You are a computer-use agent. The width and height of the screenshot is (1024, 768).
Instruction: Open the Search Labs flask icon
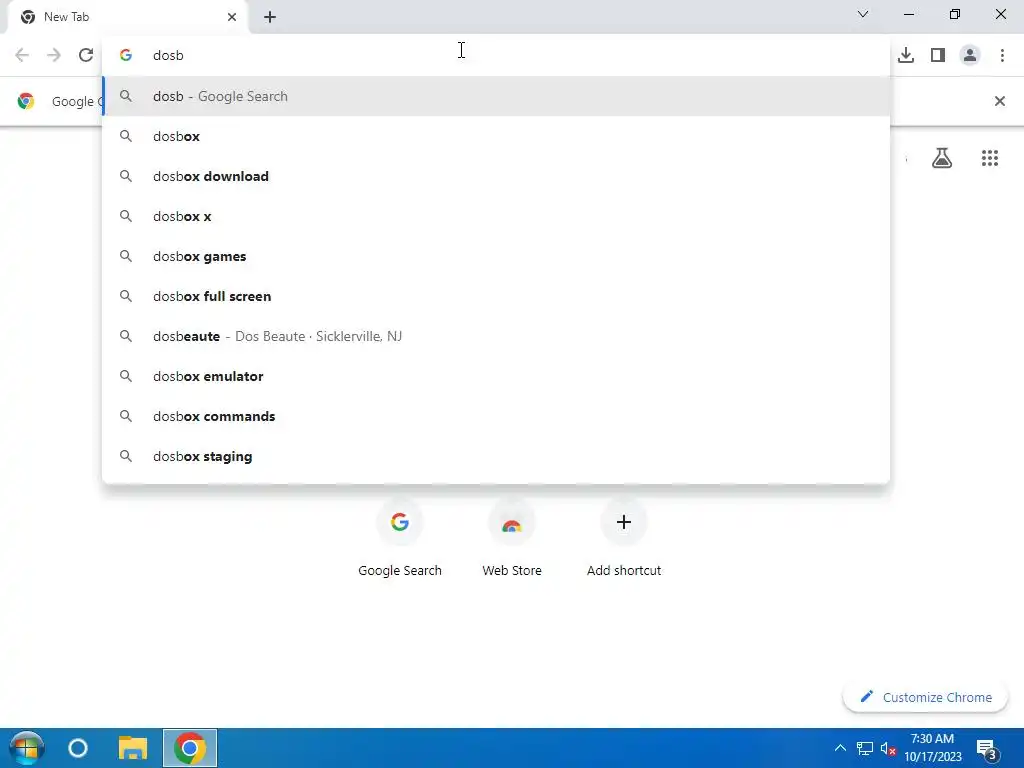coord(942,158)
